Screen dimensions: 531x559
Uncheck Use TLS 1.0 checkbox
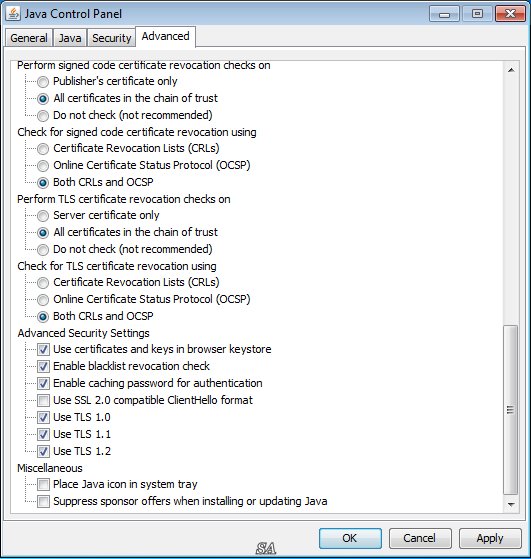44,417
